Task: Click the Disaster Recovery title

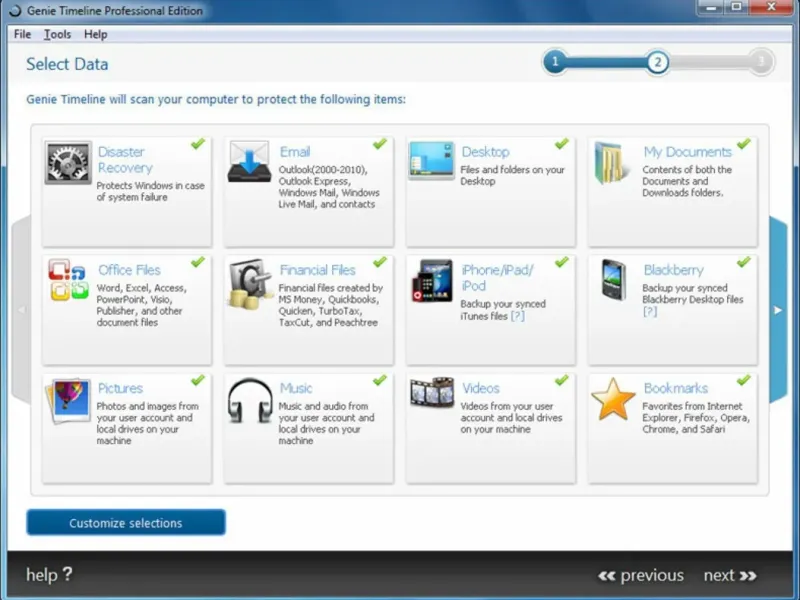Action: 125,160
